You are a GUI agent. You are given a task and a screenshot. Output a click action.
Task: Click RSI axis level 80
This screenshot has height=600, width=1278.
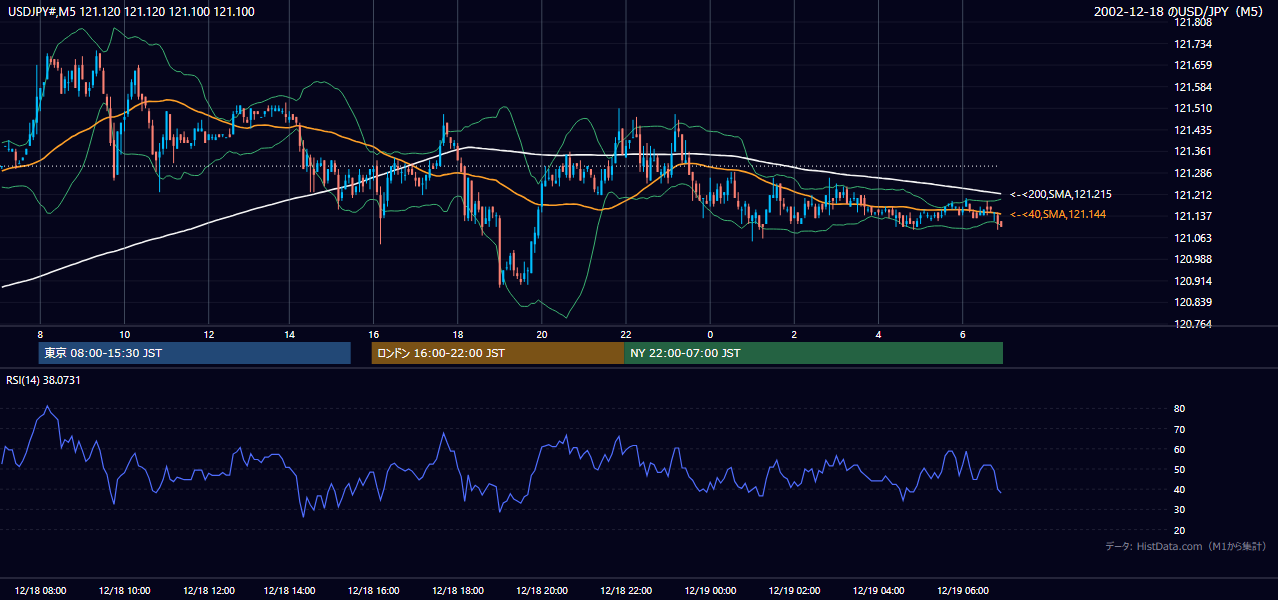(x=1180, y=409)
